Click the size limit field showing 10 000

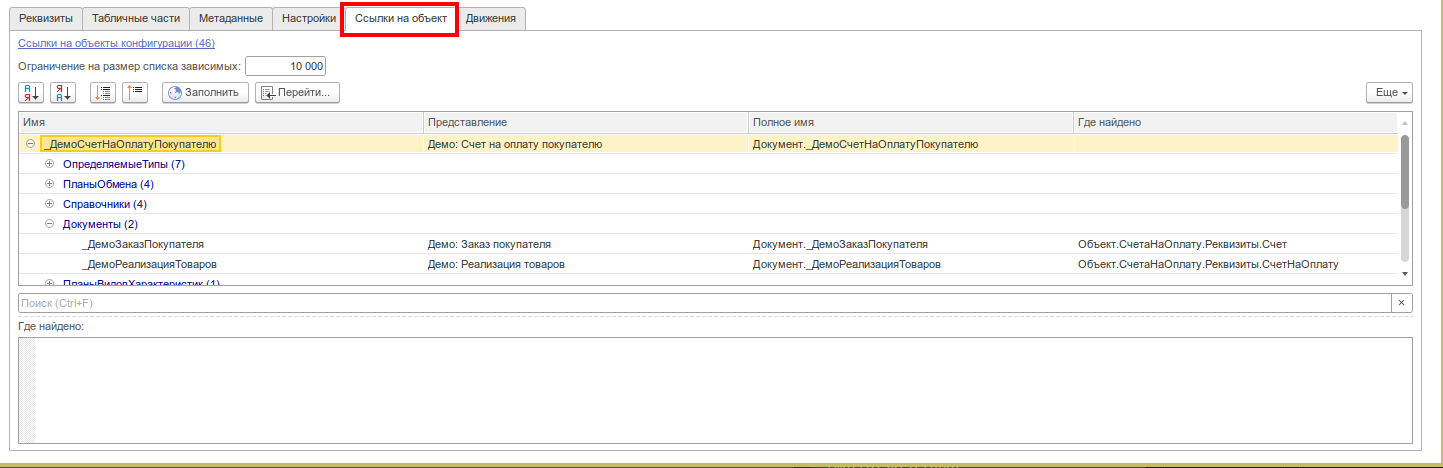286,67
